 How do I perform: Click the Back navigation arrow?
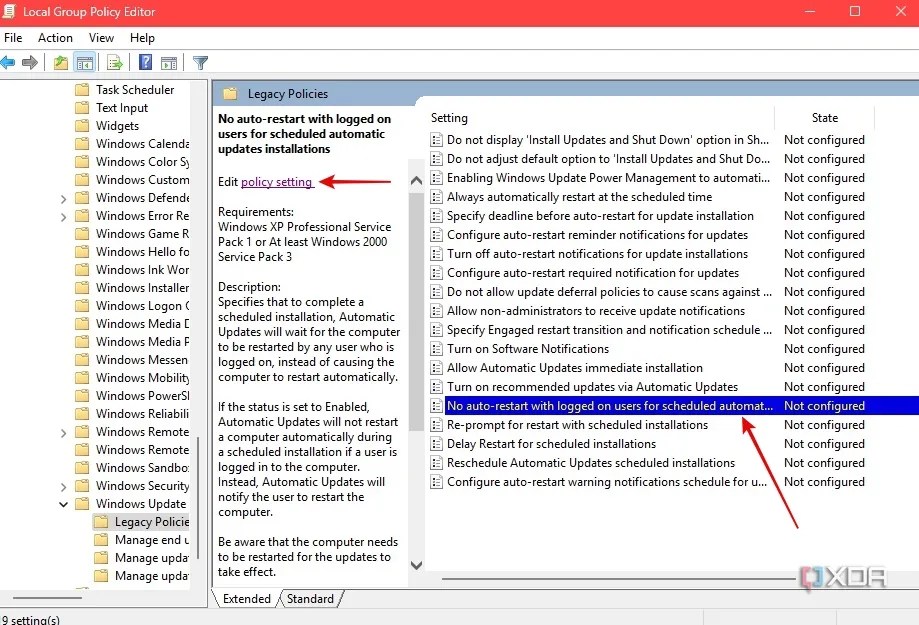(8, 61)
